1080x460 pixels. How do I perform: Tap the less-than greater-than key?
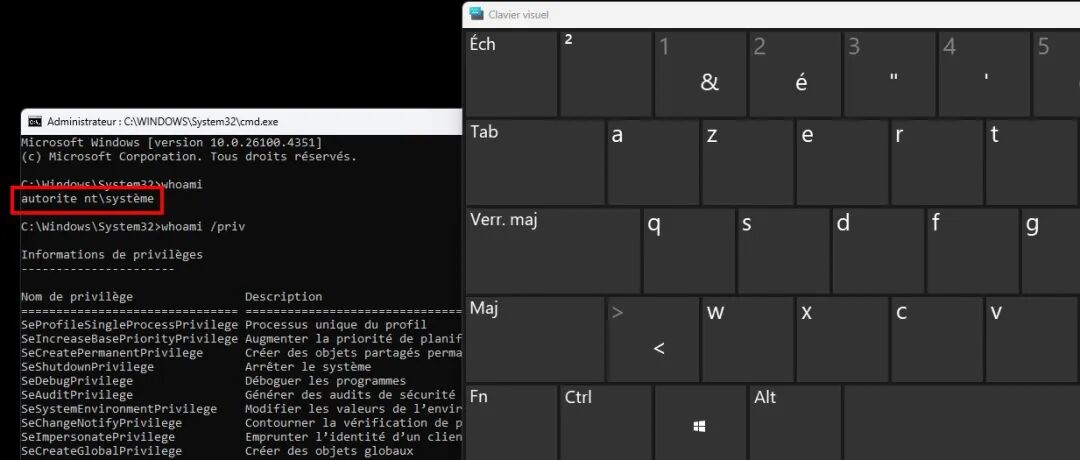[653, 339]
